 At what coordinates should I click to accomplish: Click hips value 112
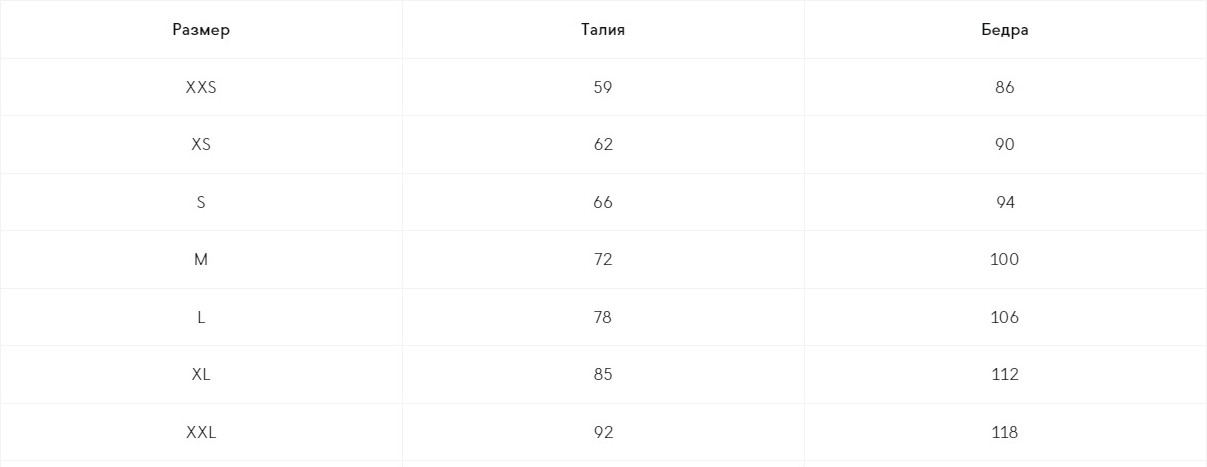1005,375
